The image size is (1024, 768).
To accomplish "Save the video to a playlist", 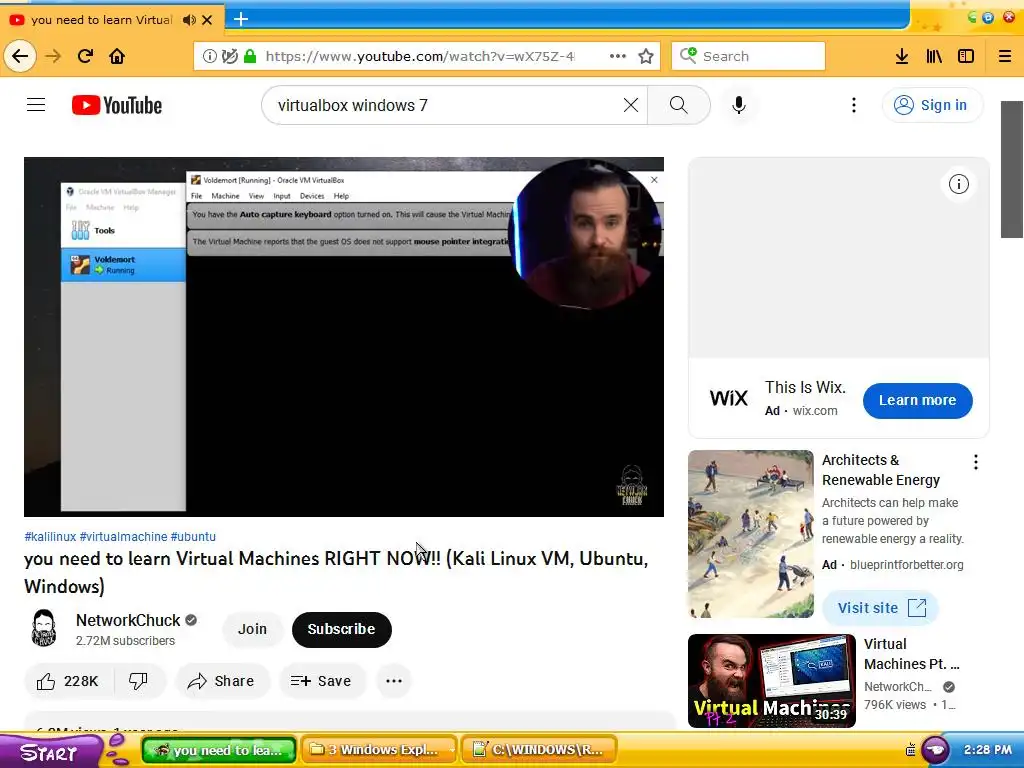I will [x=321, y=681].
